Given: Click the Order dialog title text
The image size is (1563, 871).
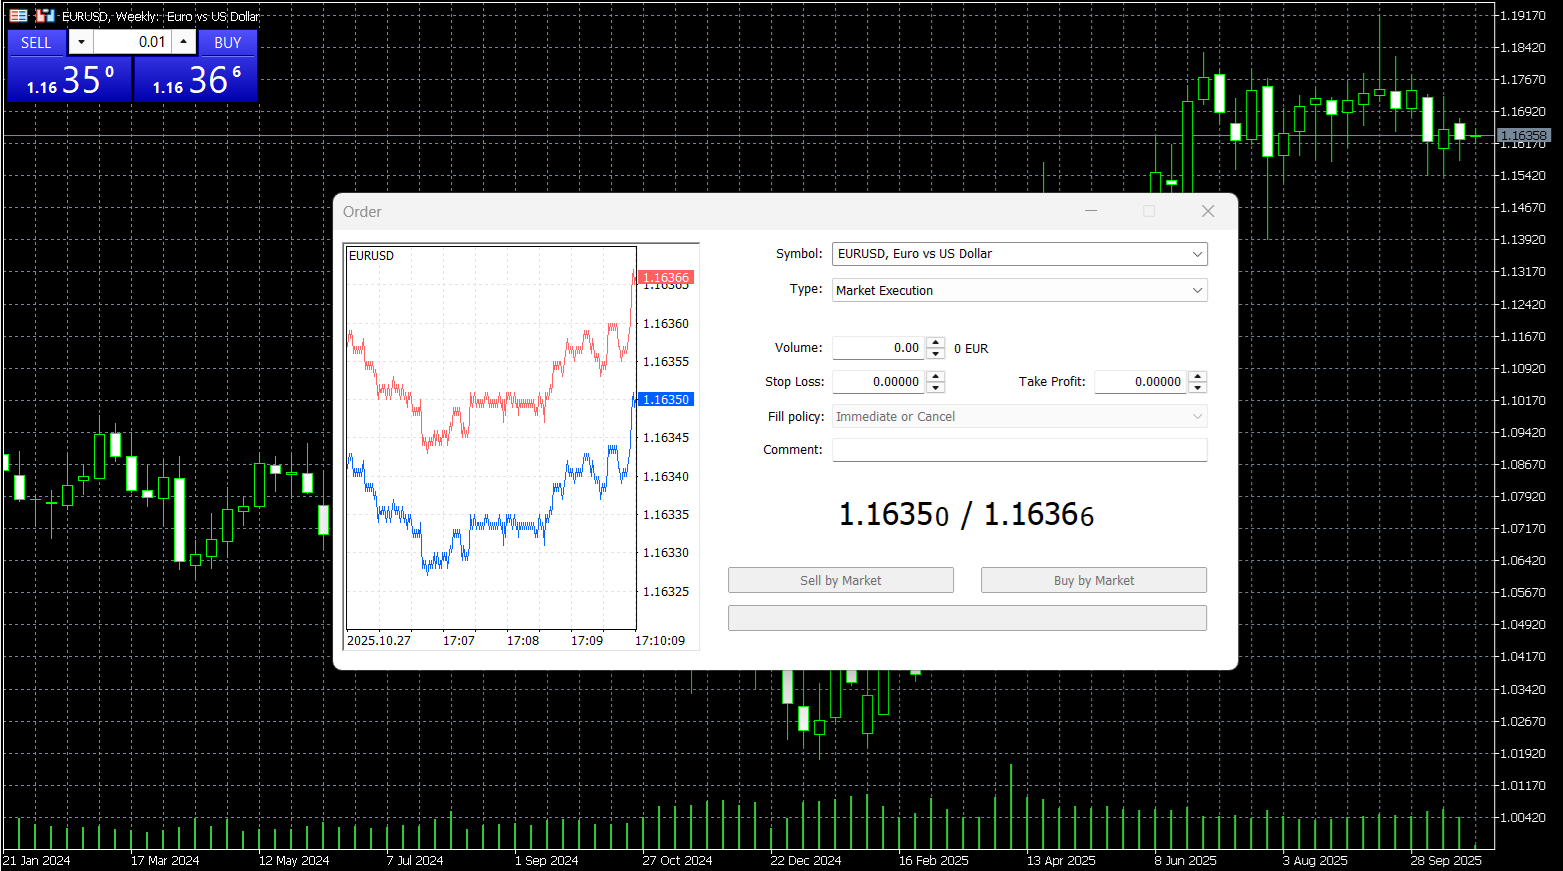Looking at the screenshot, I should click(x=362, y=212).
